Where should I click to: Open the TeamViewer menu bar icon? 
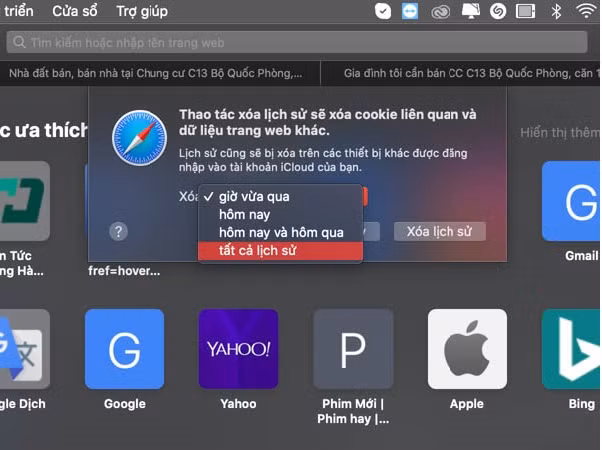[410, 11]
